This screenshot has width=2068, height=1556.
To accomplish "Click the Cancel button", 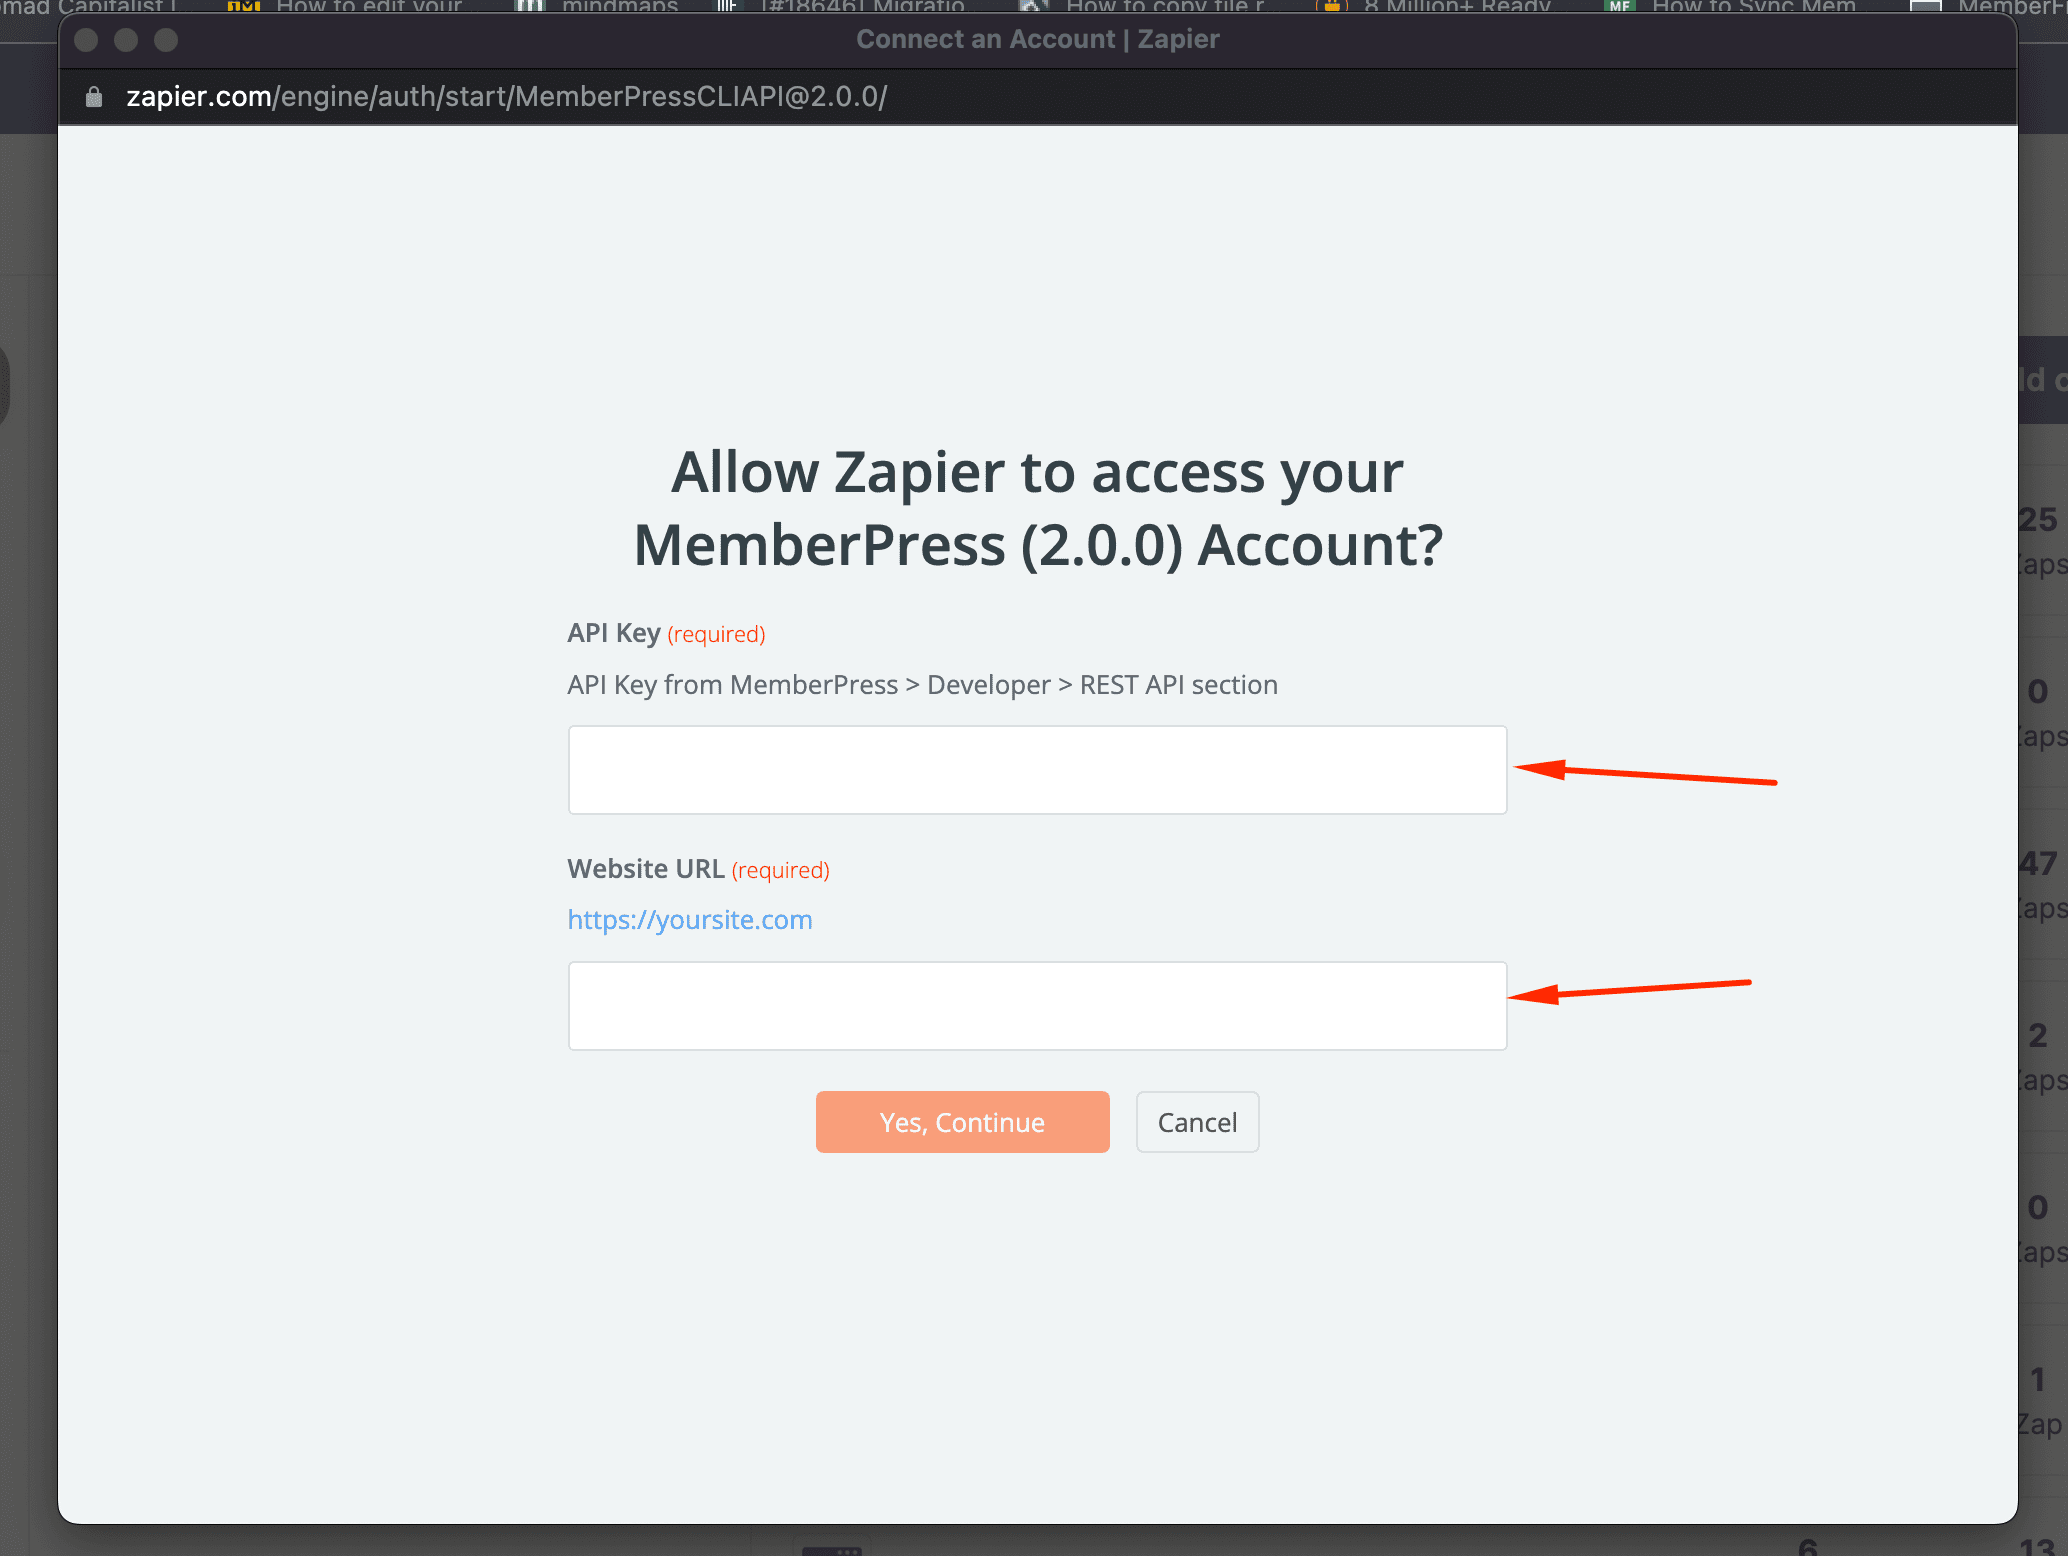I will tap(1197, 1122).
